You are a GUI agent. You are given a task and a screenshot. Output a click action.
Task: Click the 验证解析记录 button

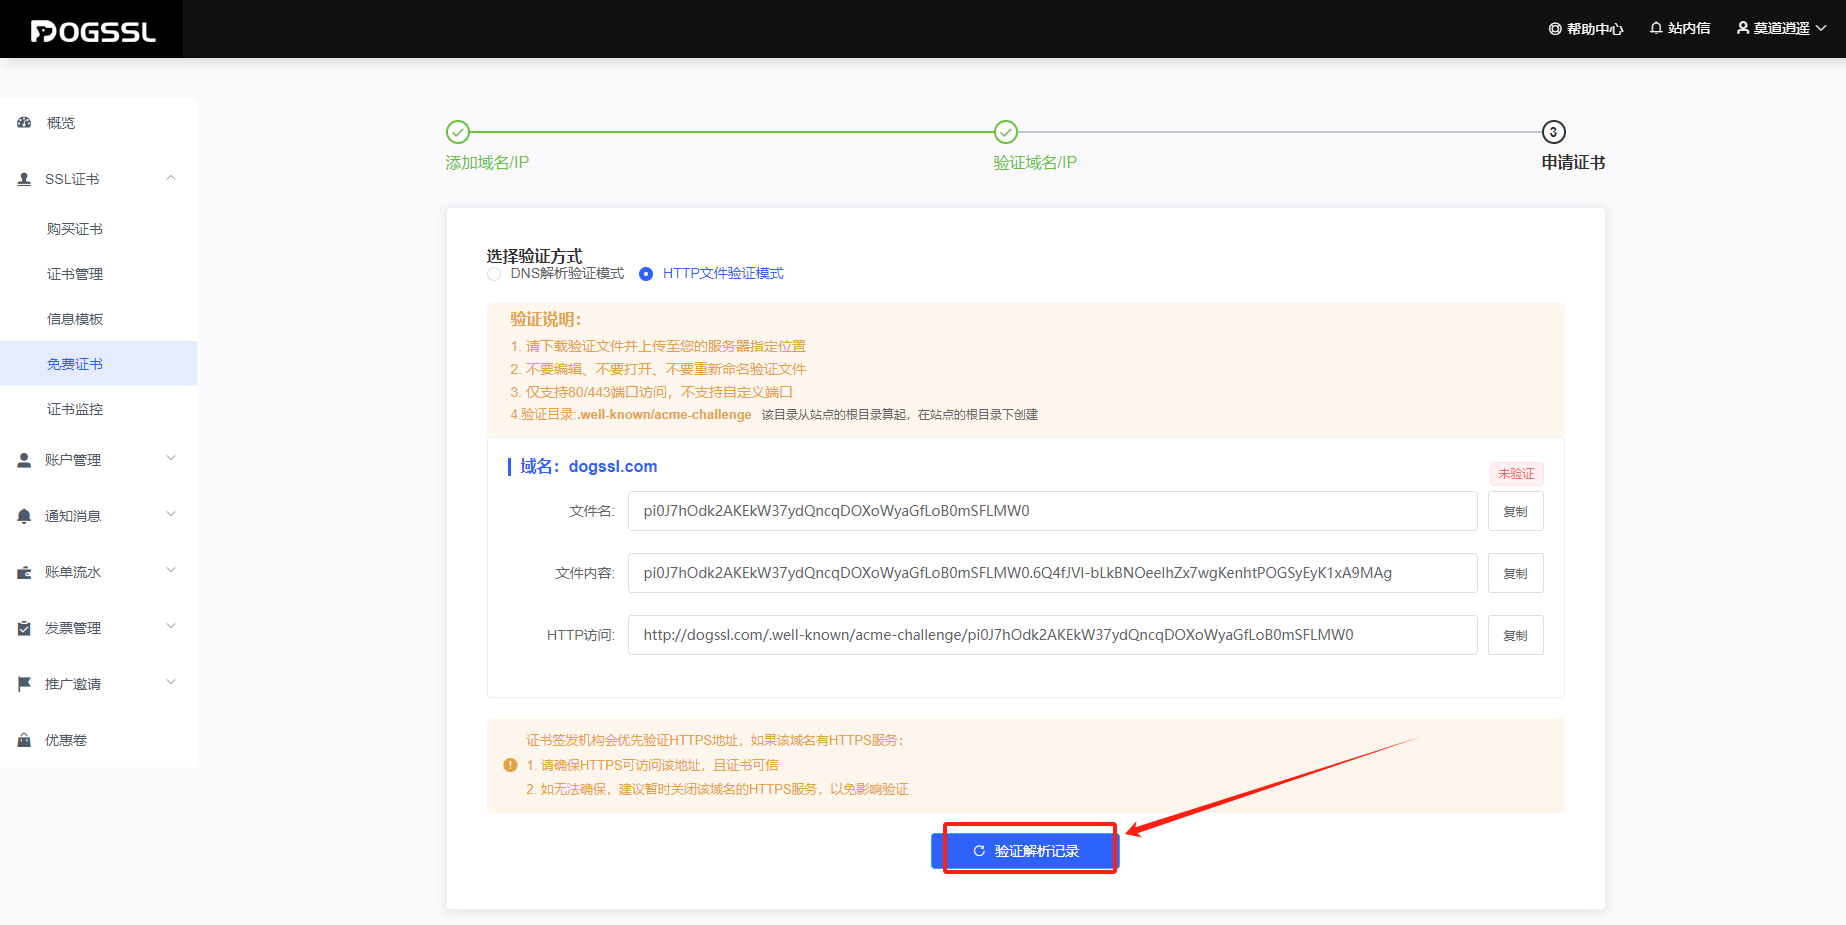pyautogui.click(x=1025, y=851)
